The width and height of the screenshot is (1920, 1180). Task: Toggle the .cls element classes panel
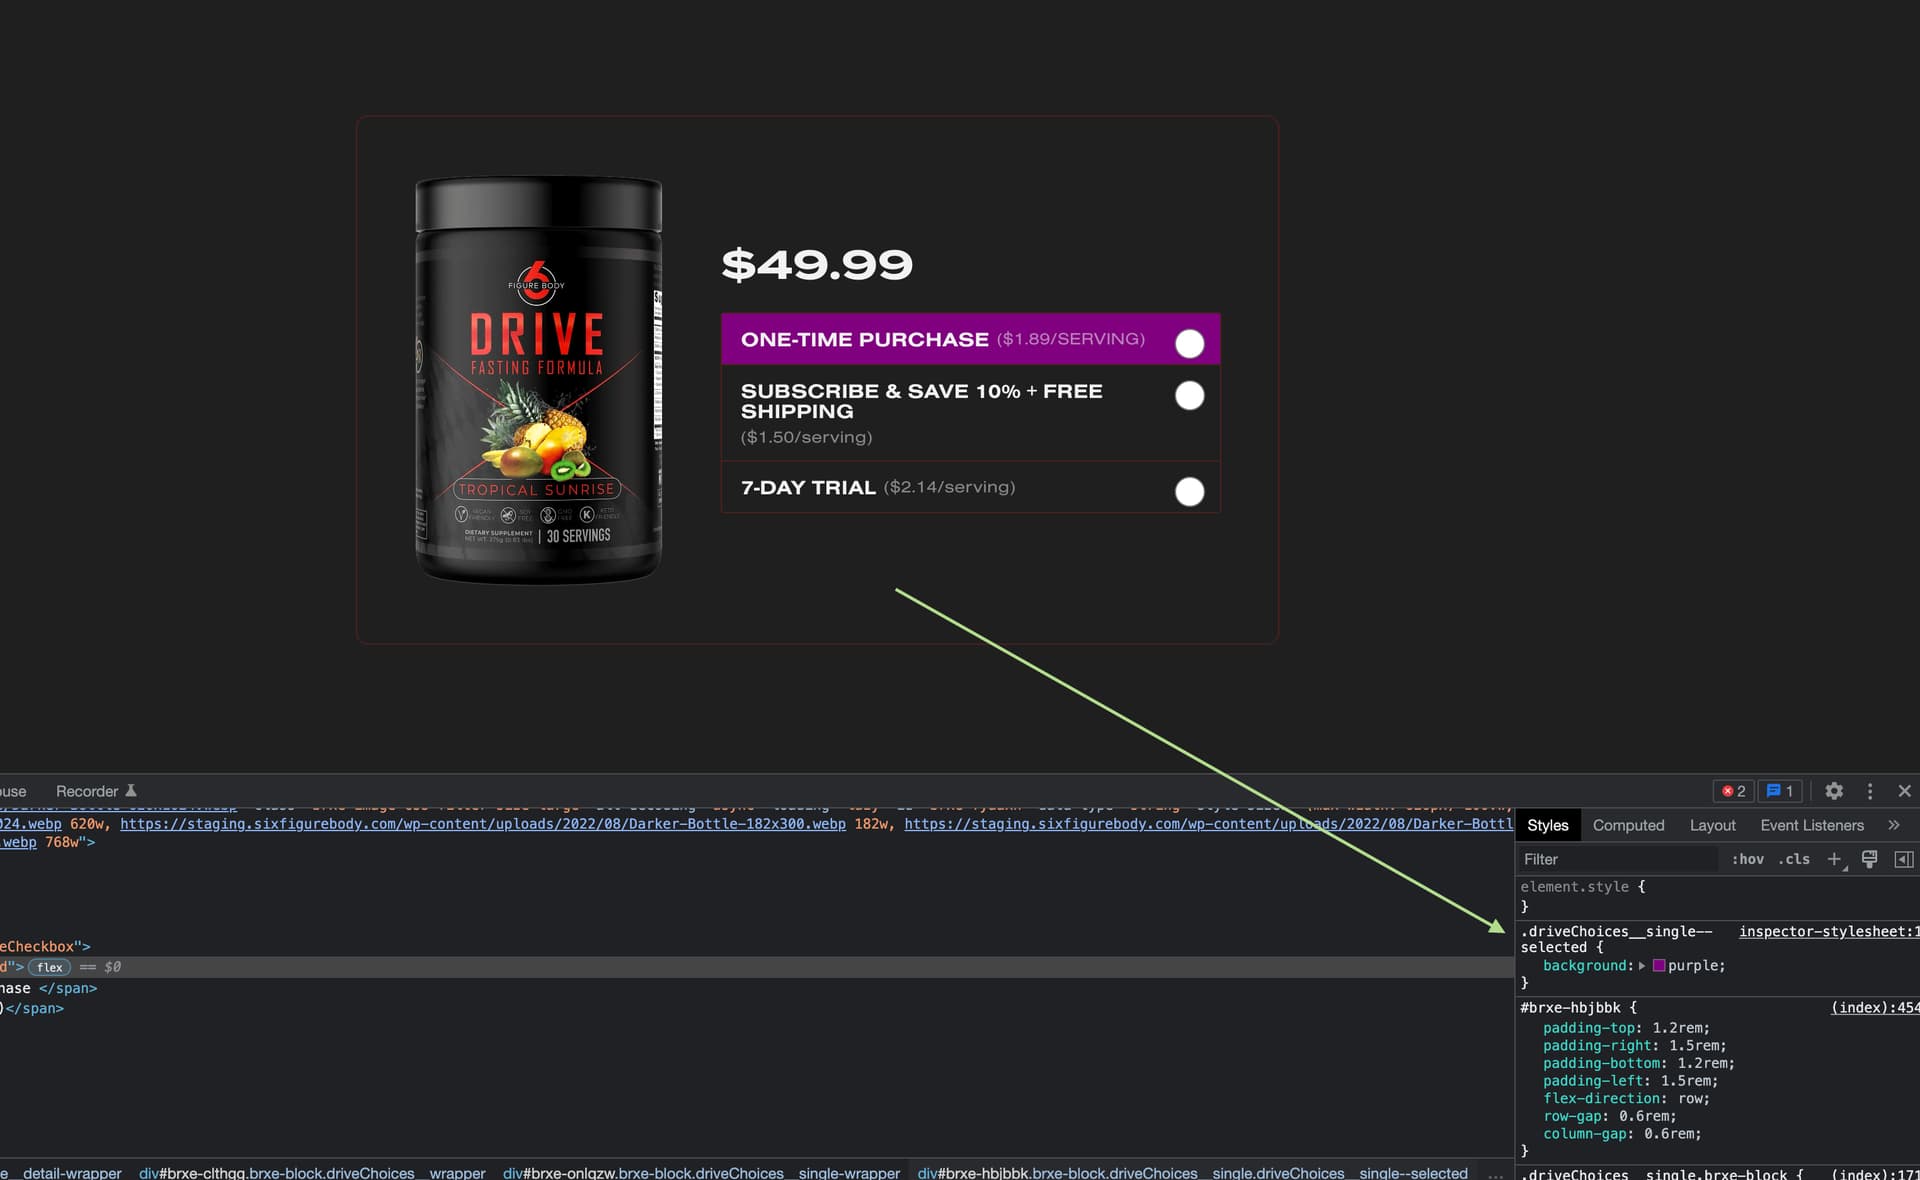pyautogui.click(x=1794, y=859)
